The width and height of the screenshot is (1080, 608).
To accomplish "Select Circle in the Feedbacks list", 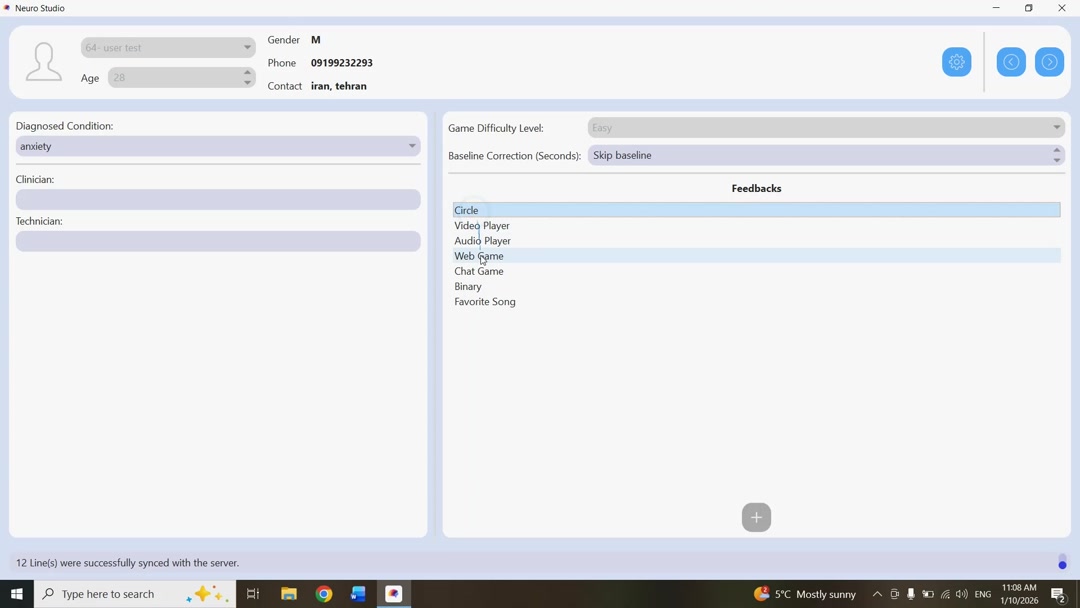I will point(756,210).
